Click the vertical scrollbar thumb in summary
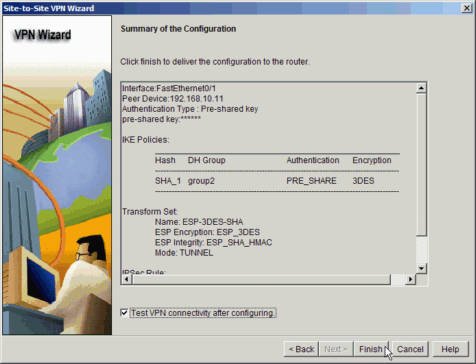476x364 pixels. pyautogui.click(x=421, y=165)
